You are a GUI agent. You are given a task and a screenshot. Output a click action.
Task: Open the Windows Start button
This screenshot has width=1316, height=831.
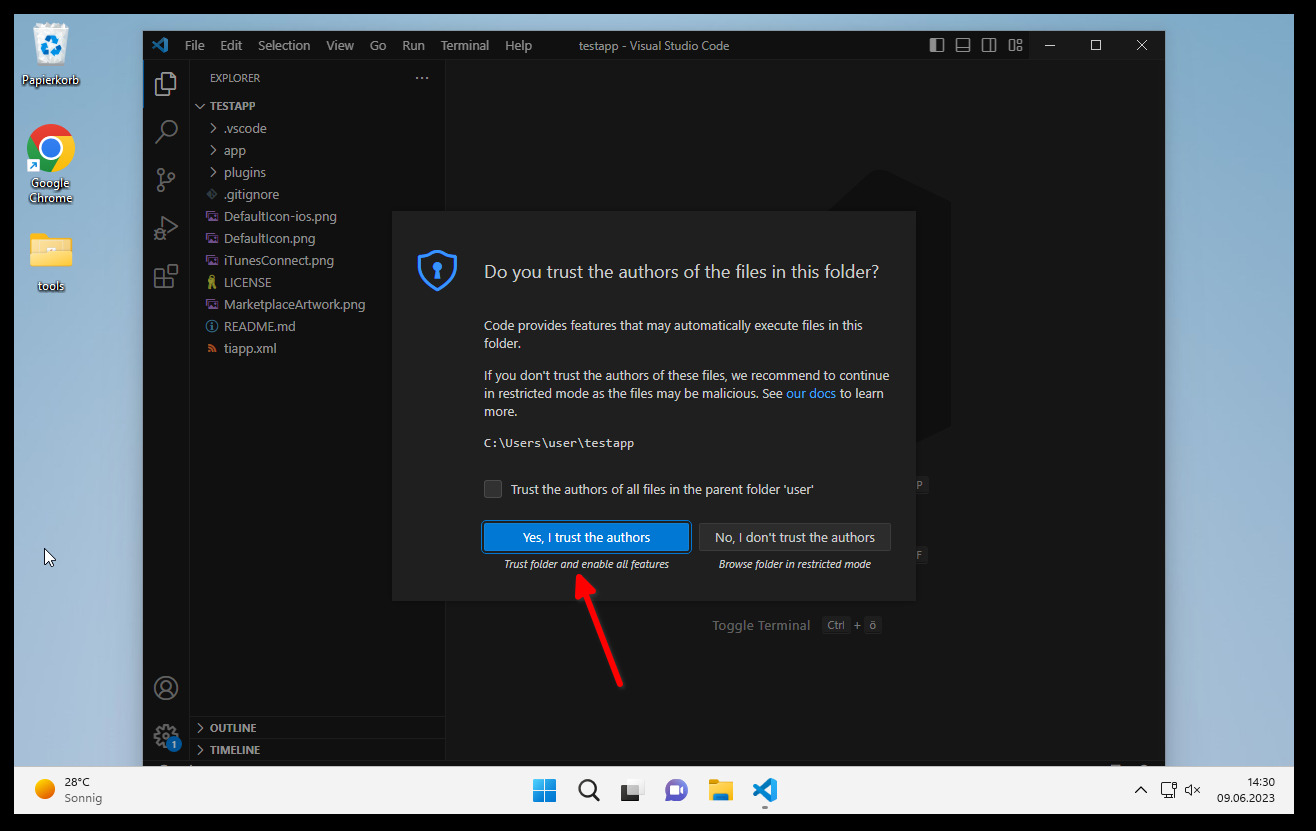[x=544, y=790]
